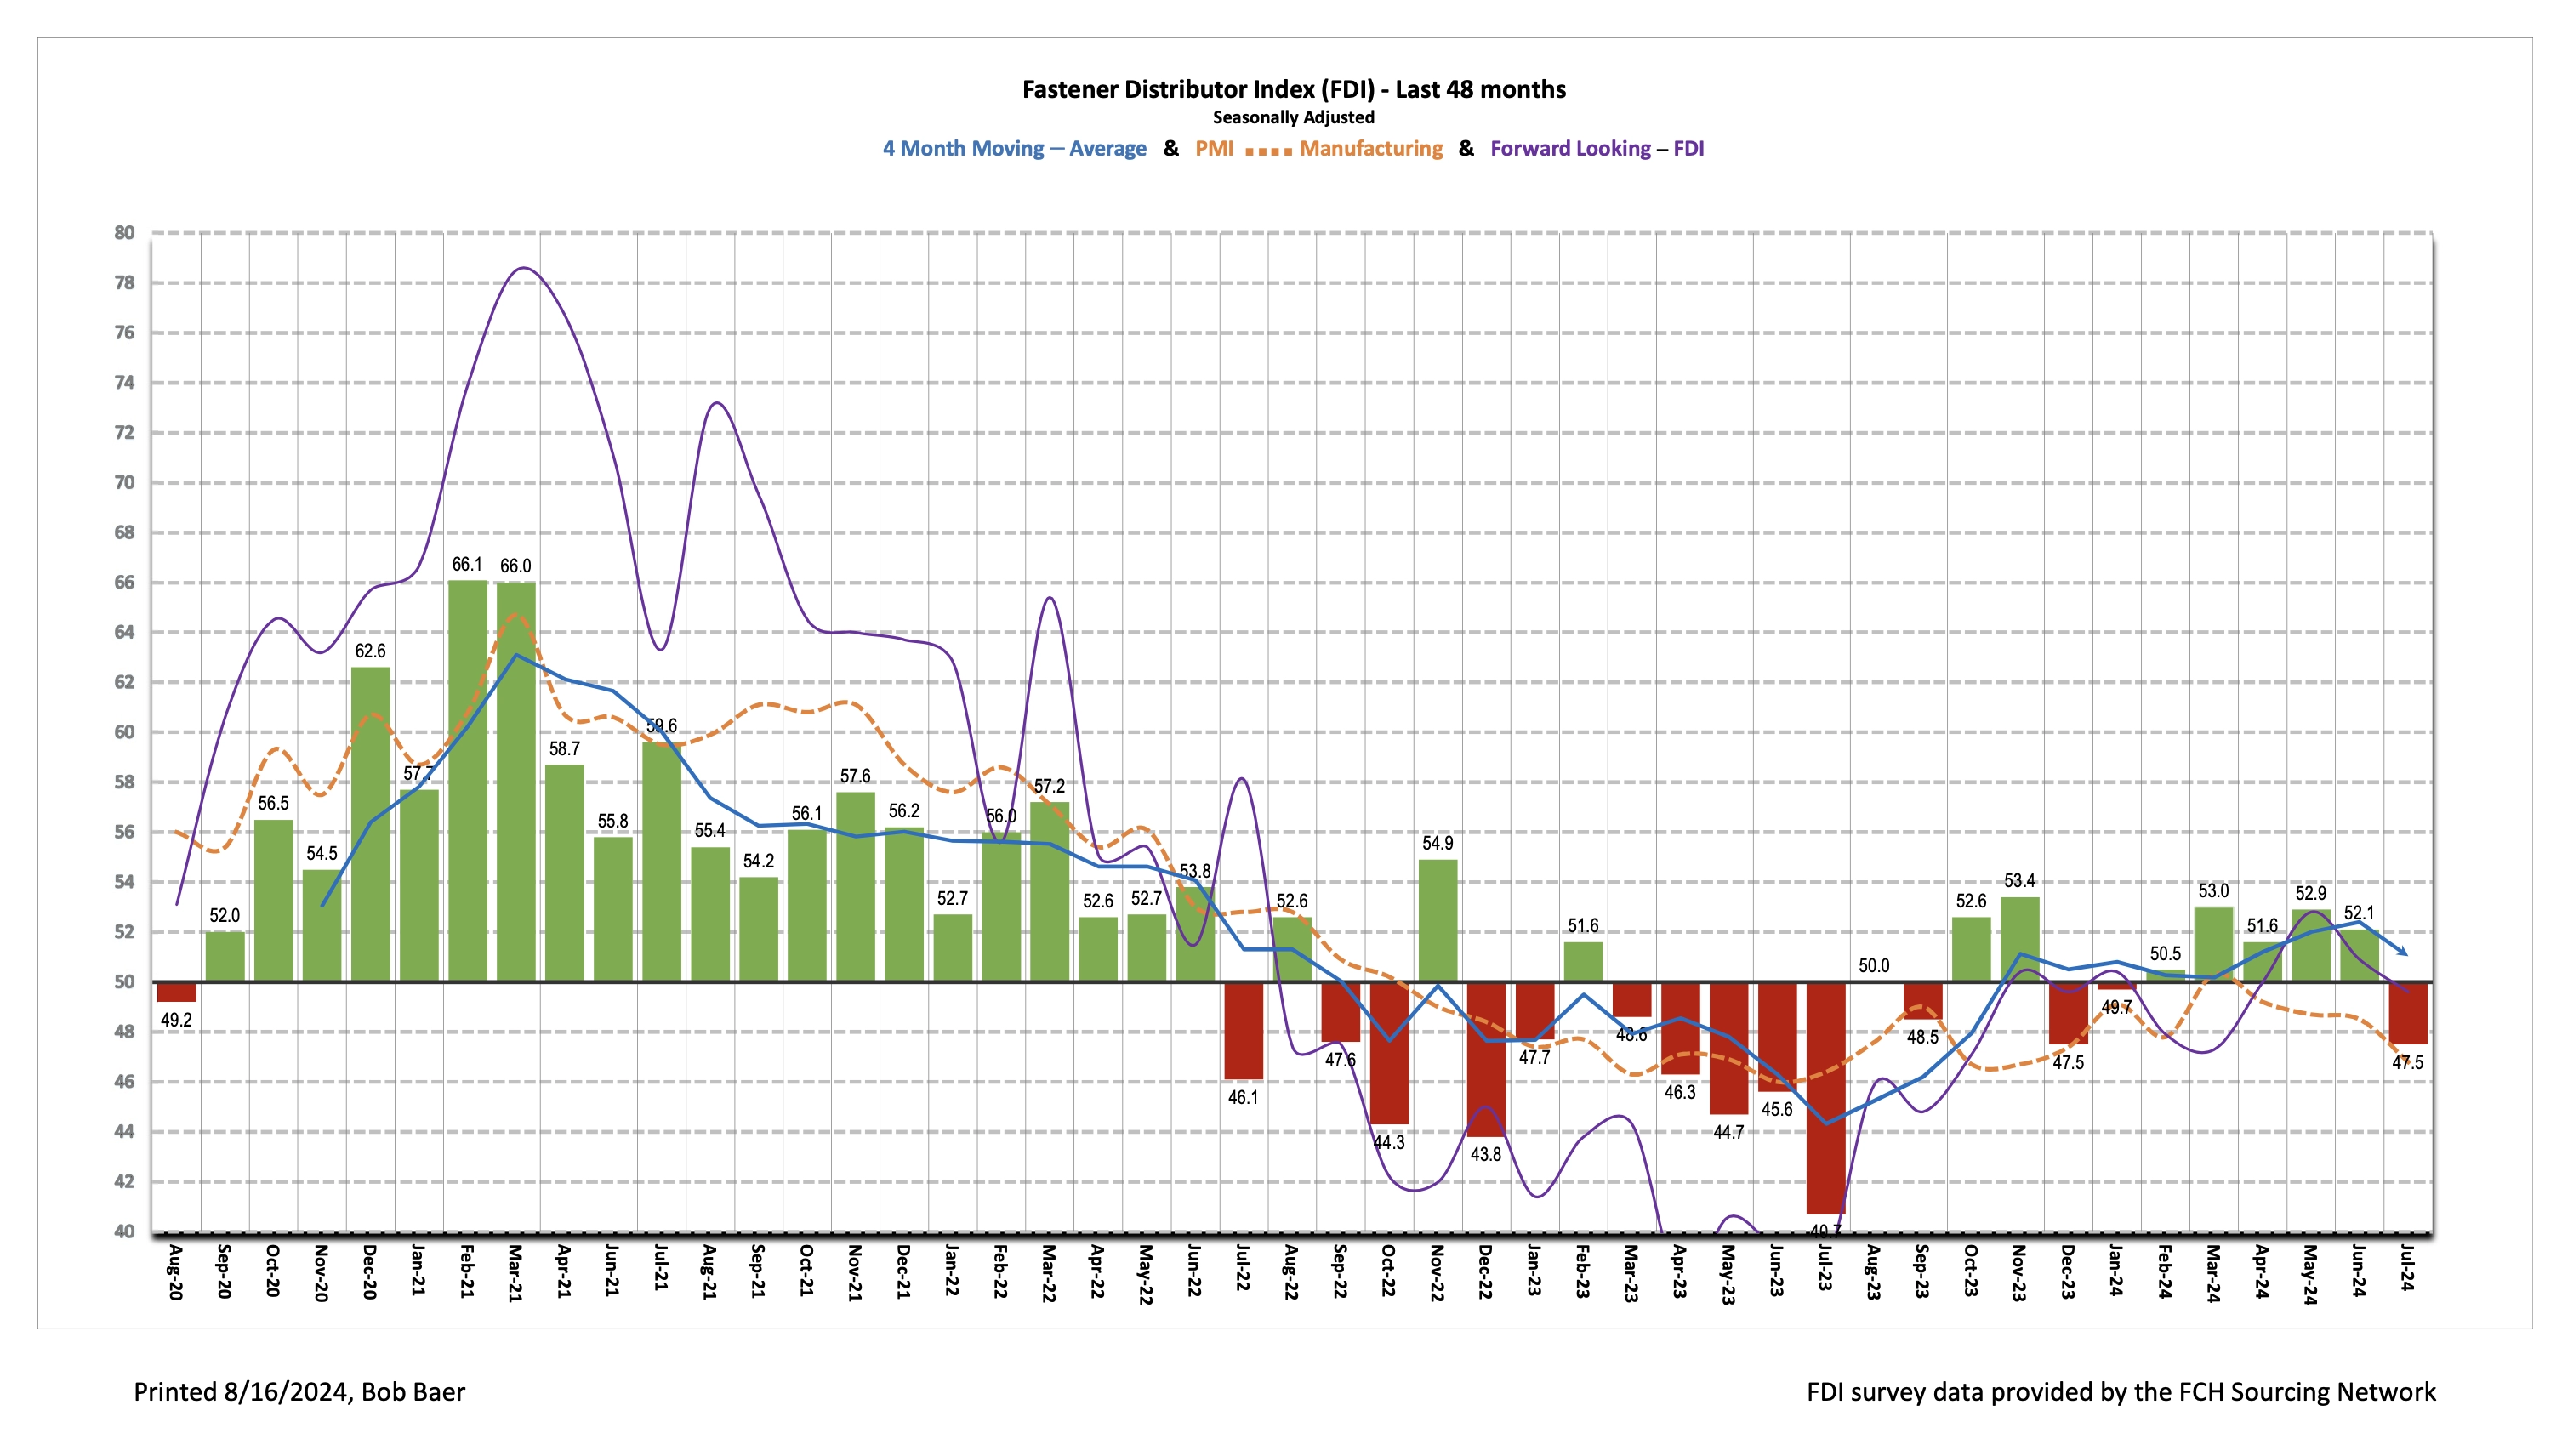Viewport: 2562px width, 1456px height.
Task: Click the 45.6 data label for Jun-23
Action: 1777,1109
